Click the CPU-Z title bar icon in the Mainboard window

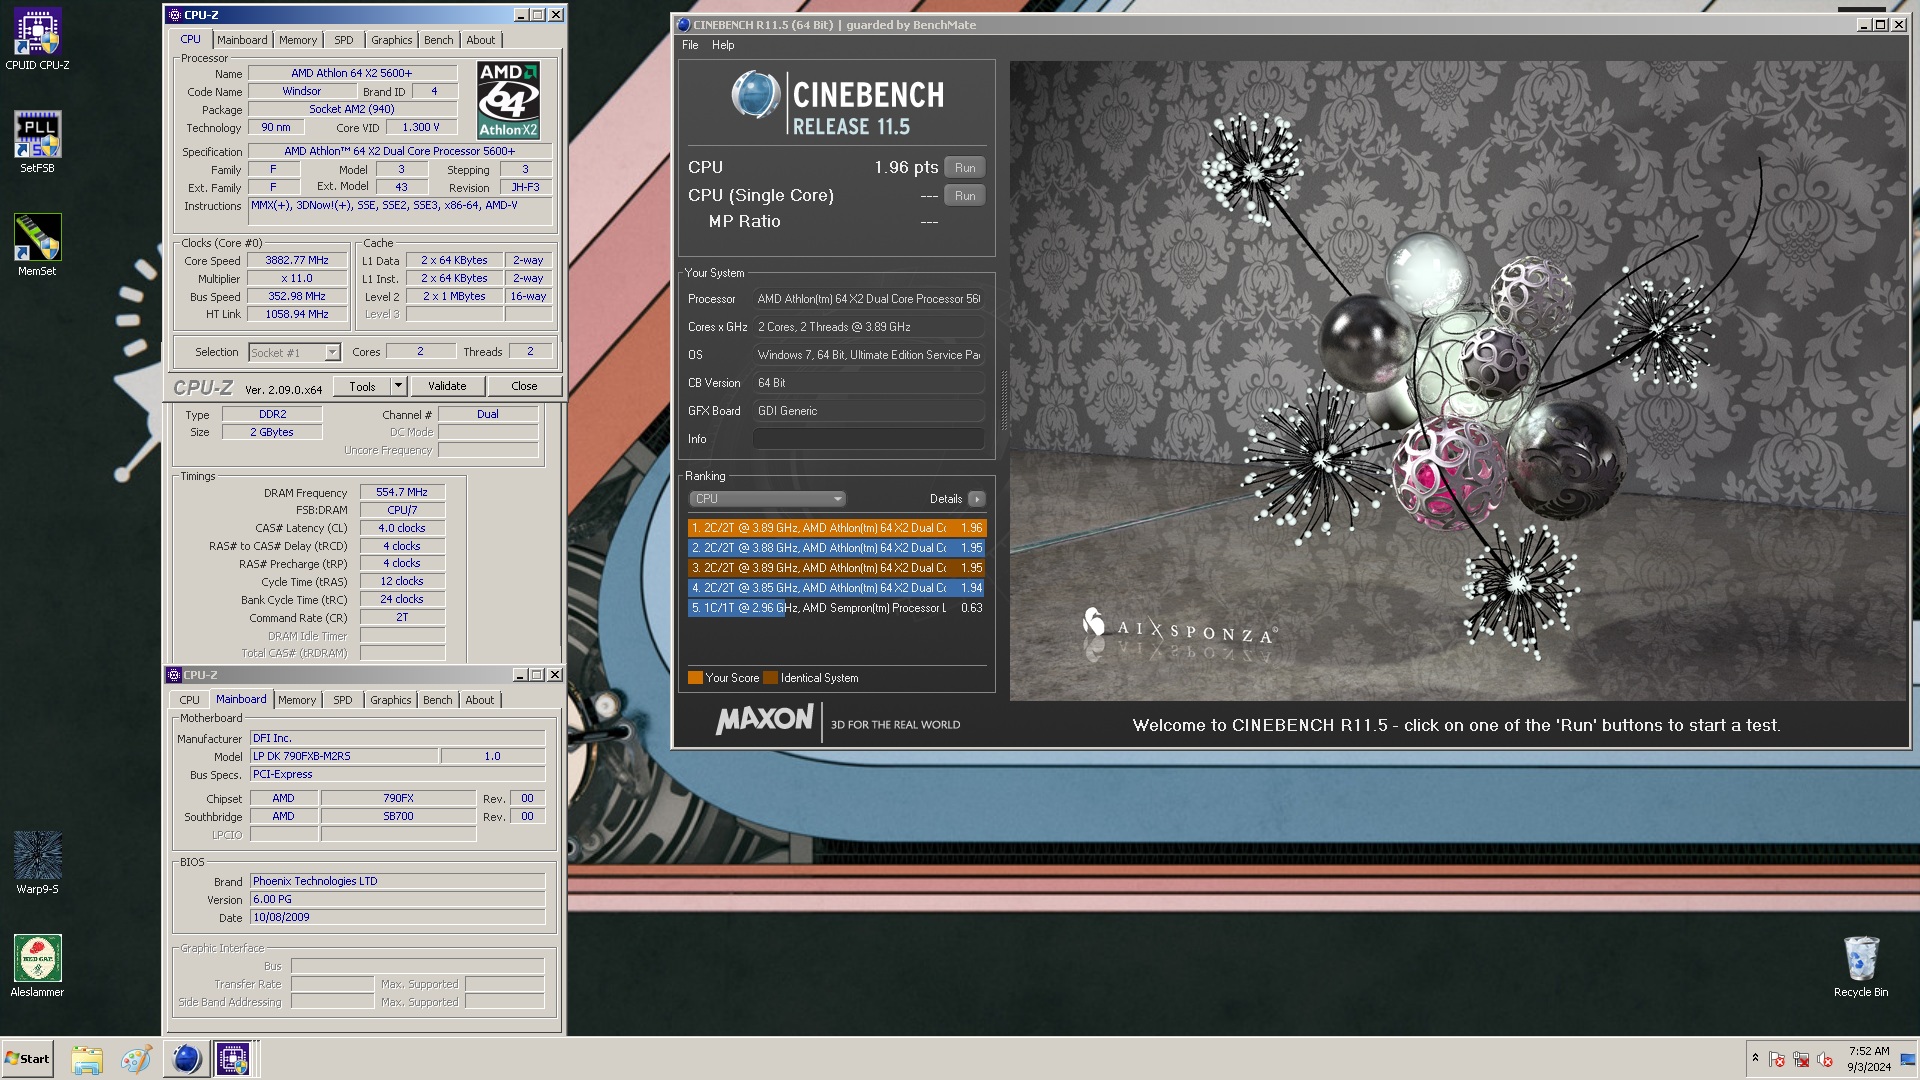pos(174,675)
